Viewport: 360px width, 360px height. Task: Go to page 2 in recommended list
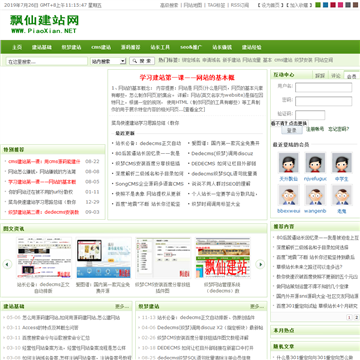356,317
